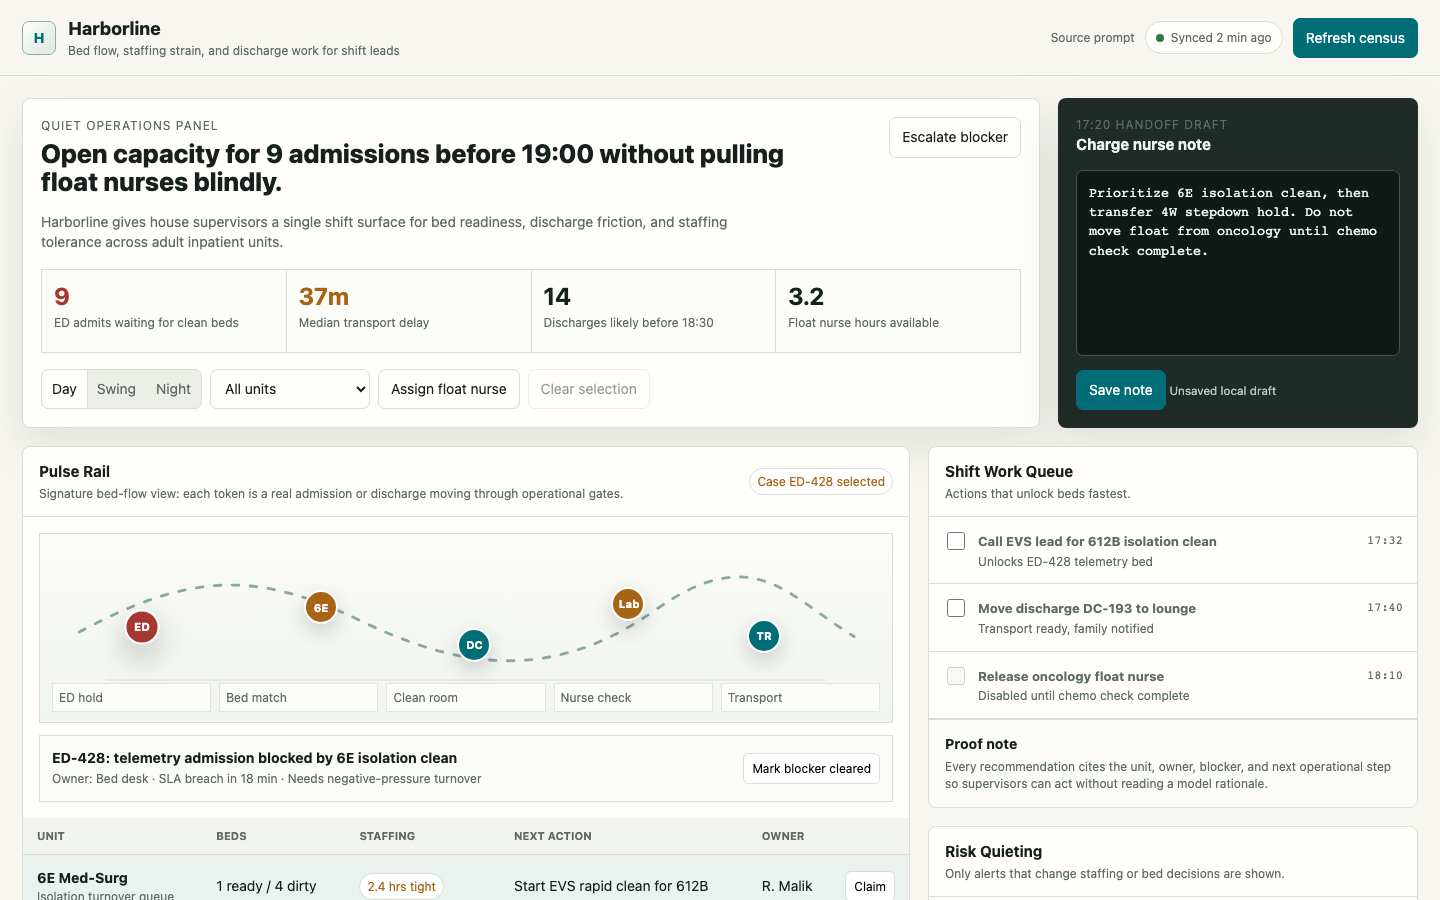Click the STAFFING column header

(x=387, y=836)
